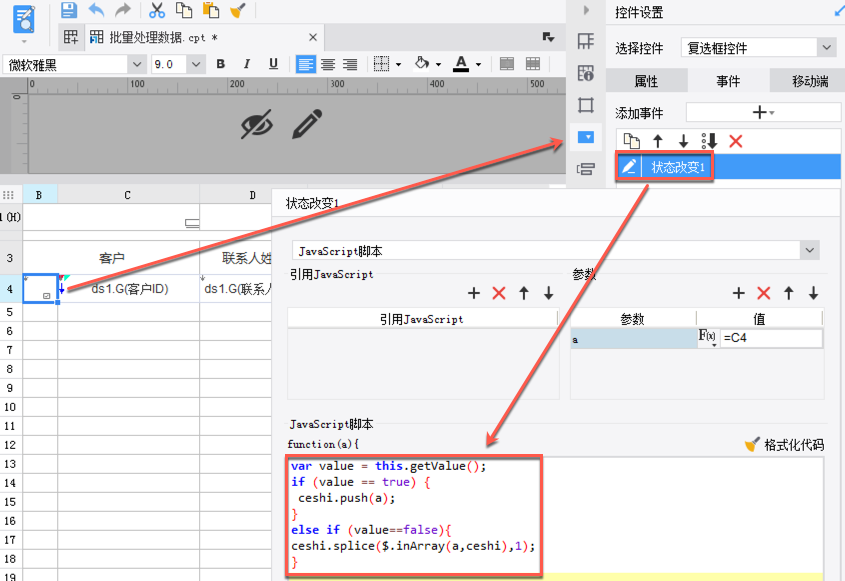Open the cell element panel icon in sidebar
Image resolution: width=845 pixels, height=581 pixels.
click(586, 42)
